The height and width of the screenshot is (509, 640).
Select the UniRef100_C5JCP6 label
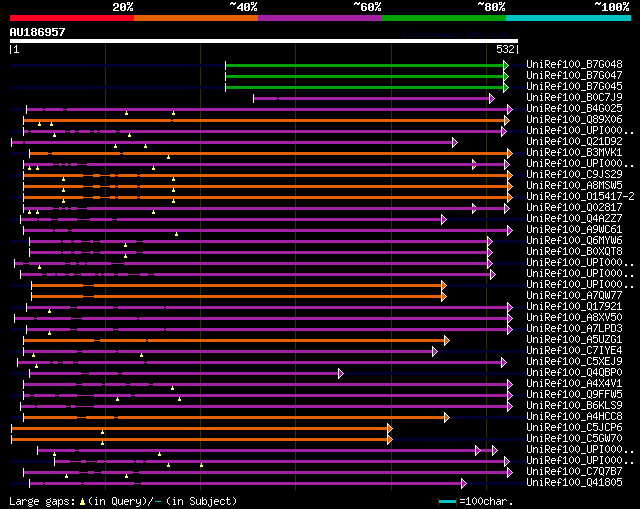(x=574, y=427)
